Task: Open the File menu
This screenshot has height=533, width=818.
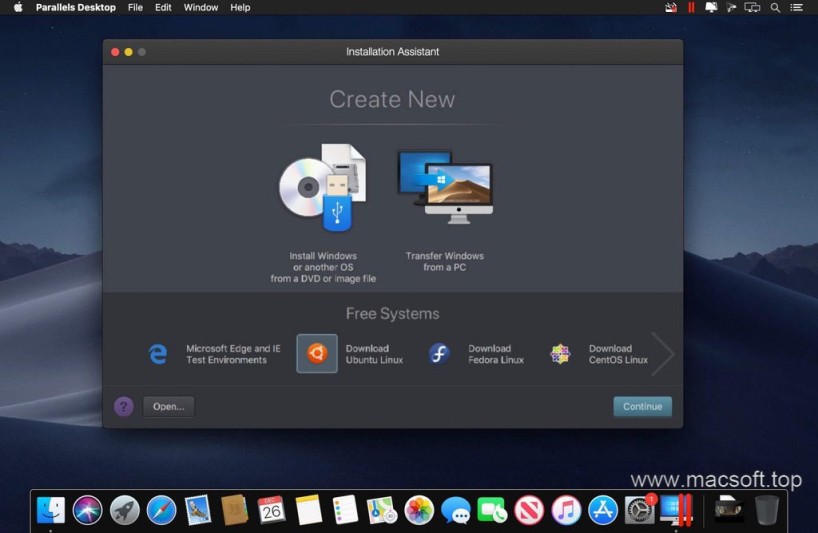Action: [x=135, y=7]
